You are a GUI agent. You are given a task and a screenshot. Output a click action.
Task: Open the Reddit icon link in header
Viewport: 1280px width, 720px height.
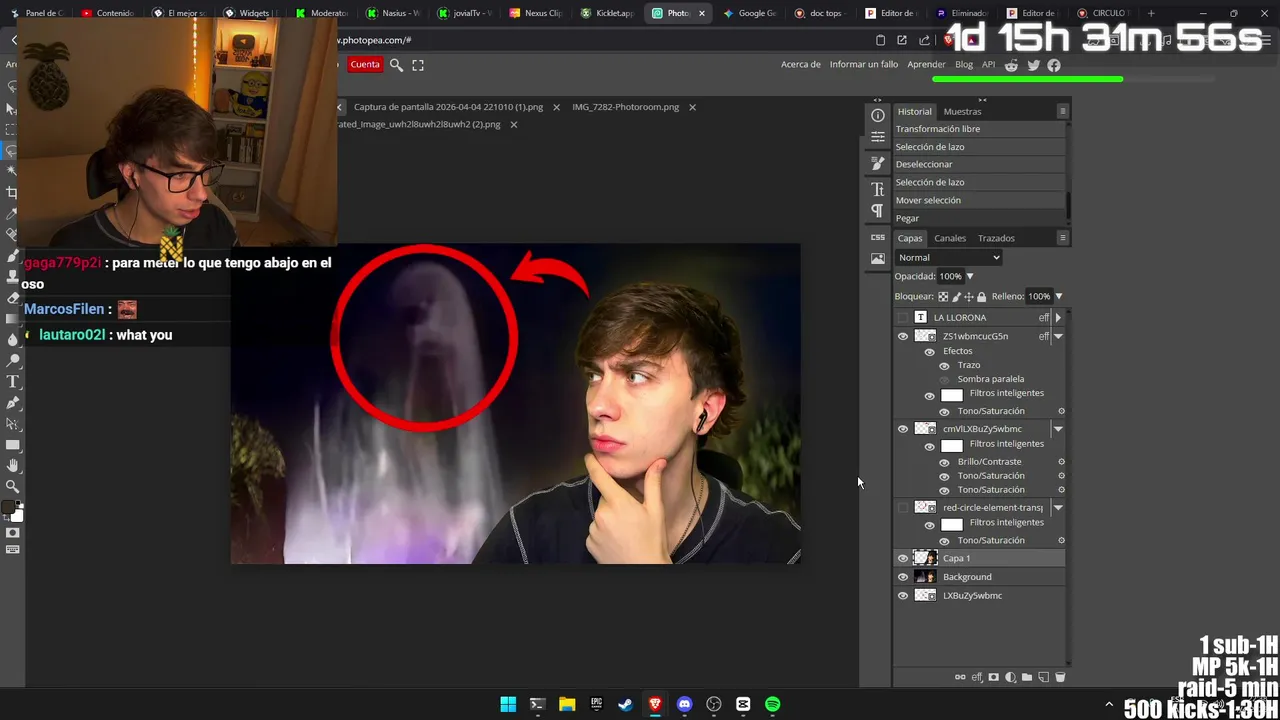click(x=1011, y=65)
